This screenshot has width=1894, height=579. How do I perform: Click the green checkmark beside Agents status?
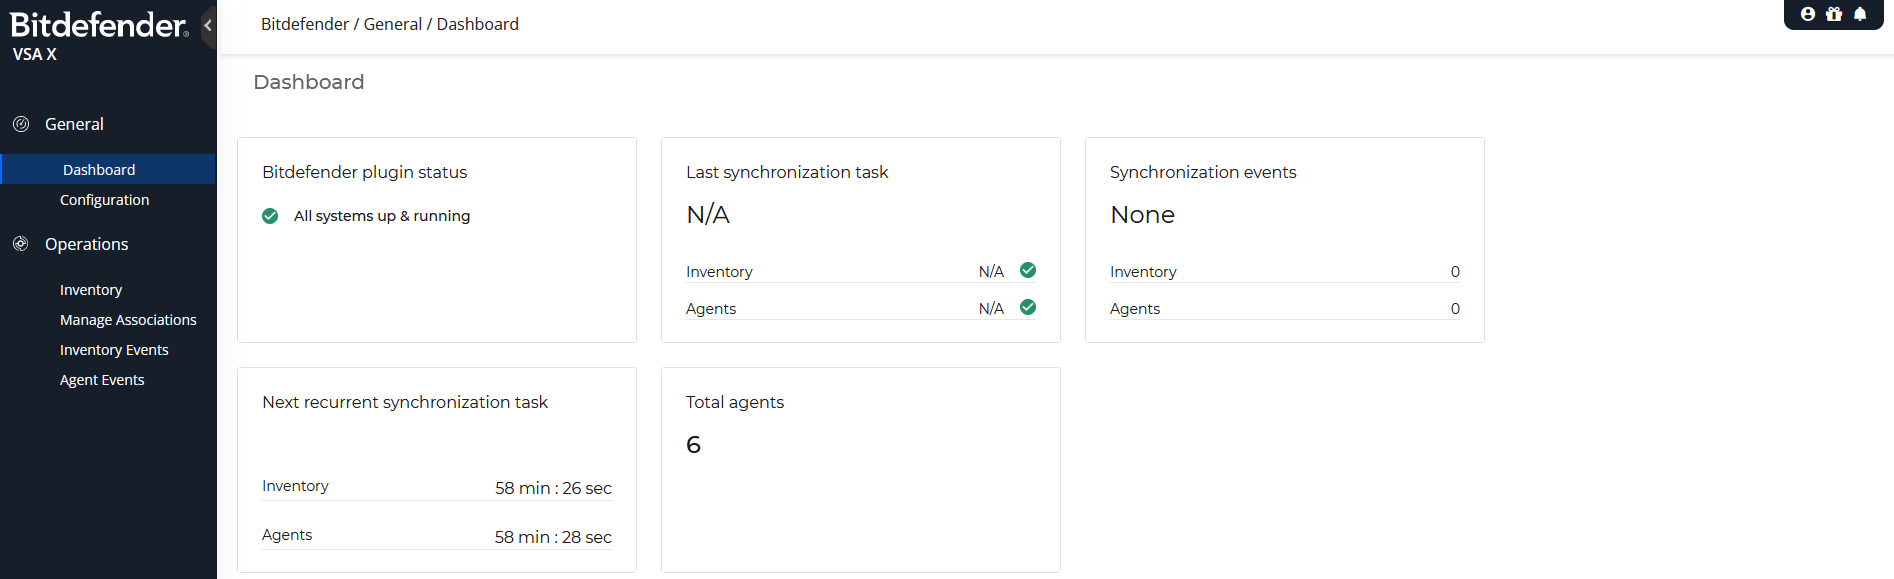click(x=1028, y=307)
